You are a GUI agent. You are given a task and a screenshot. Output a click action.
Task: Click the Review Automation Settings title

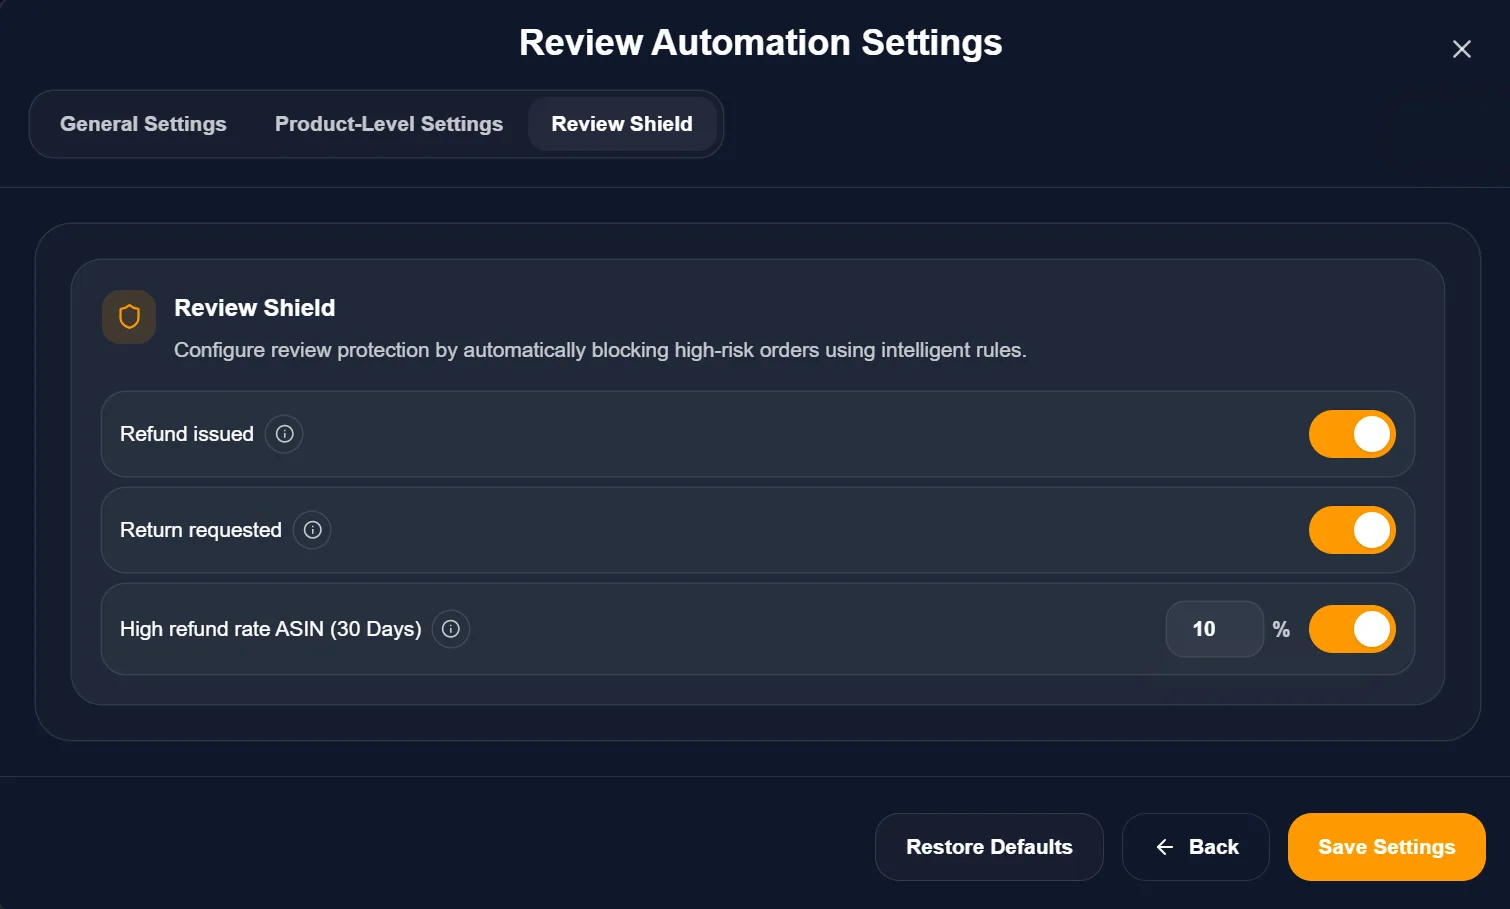(761, 43)
